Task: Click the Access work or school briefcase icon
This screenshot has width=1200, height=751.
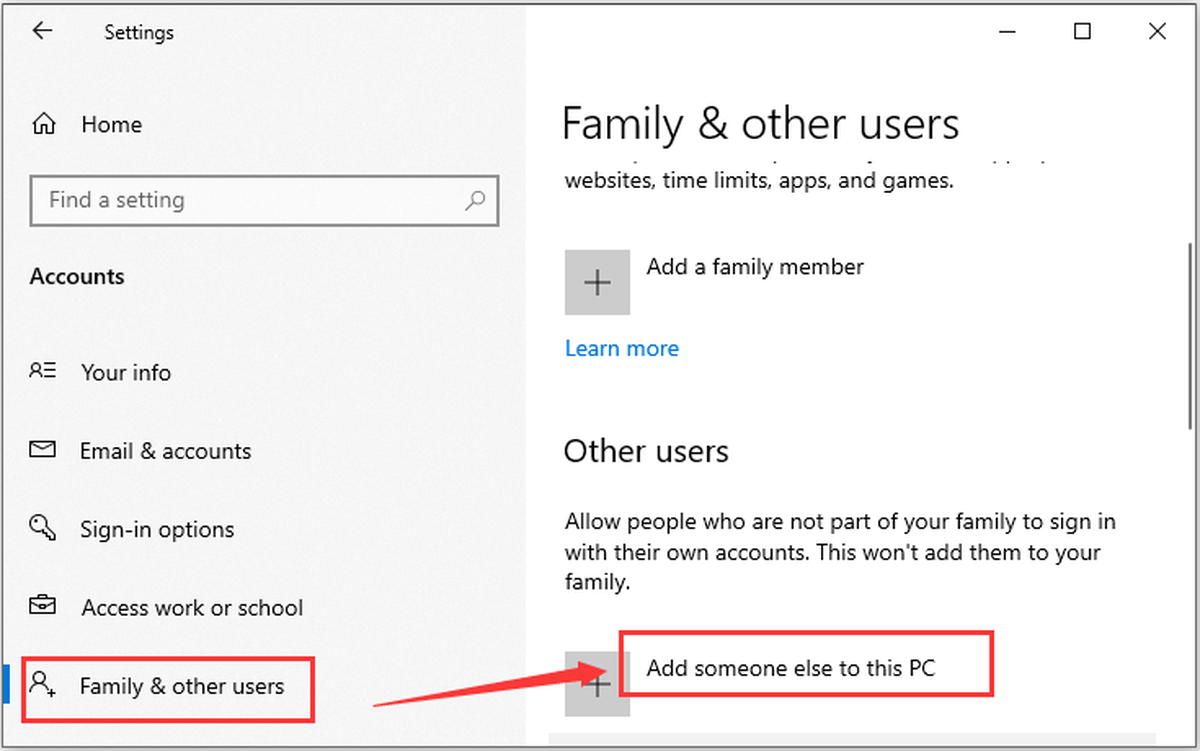Action: click(43, 606)
